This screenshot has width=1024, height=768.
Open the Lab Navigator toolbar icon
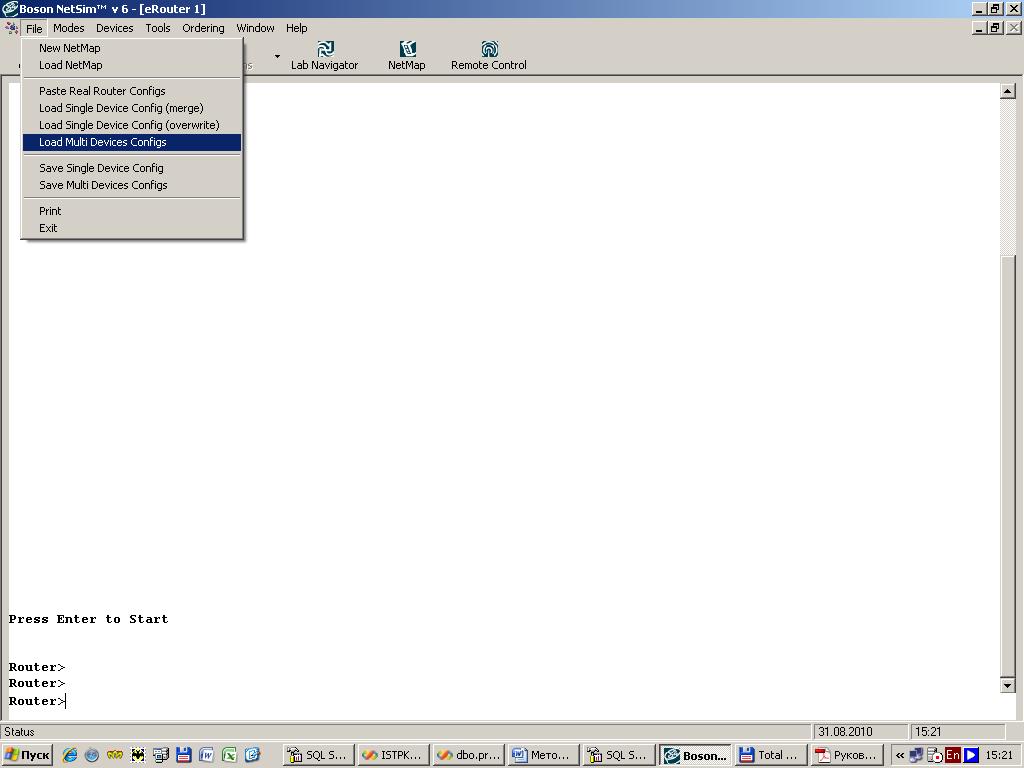pos(325,56)
